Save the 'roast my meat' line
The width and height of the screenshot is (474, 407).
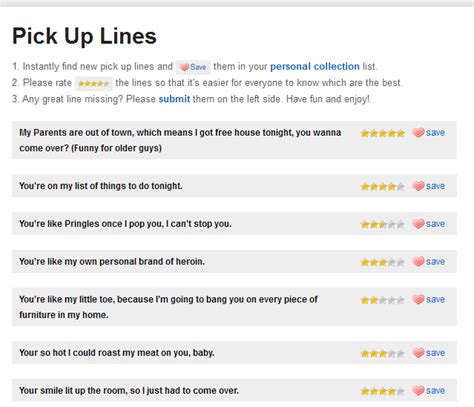click(429, 353)
